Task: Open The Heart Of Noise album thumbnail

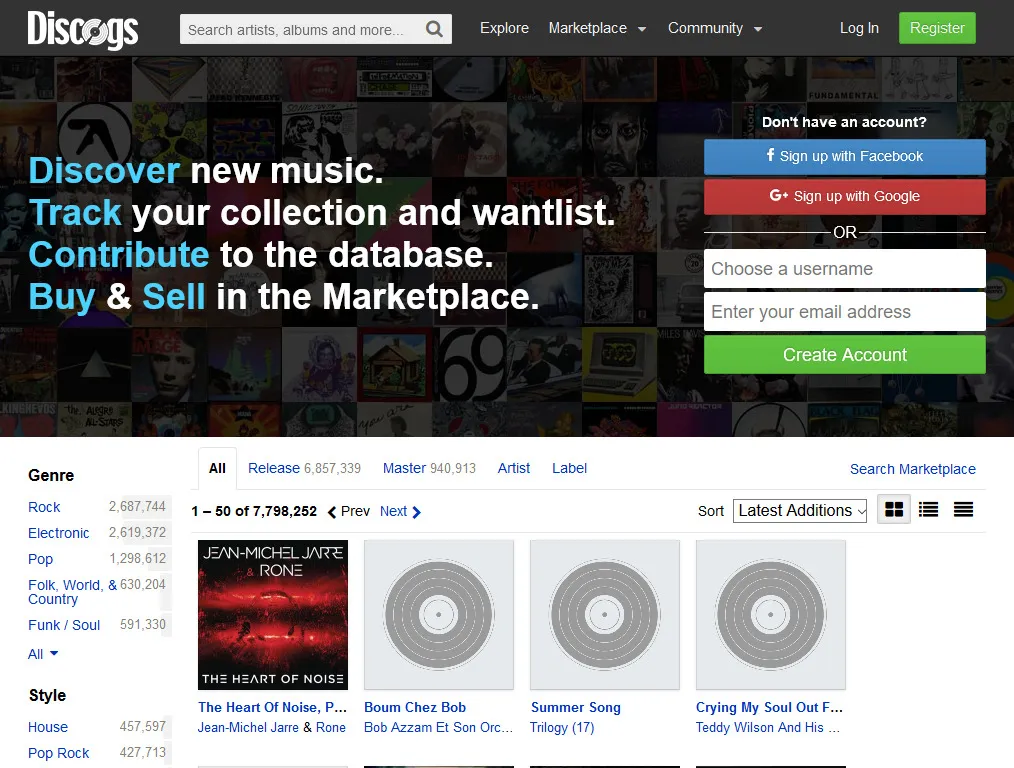Action: point(272,615)
